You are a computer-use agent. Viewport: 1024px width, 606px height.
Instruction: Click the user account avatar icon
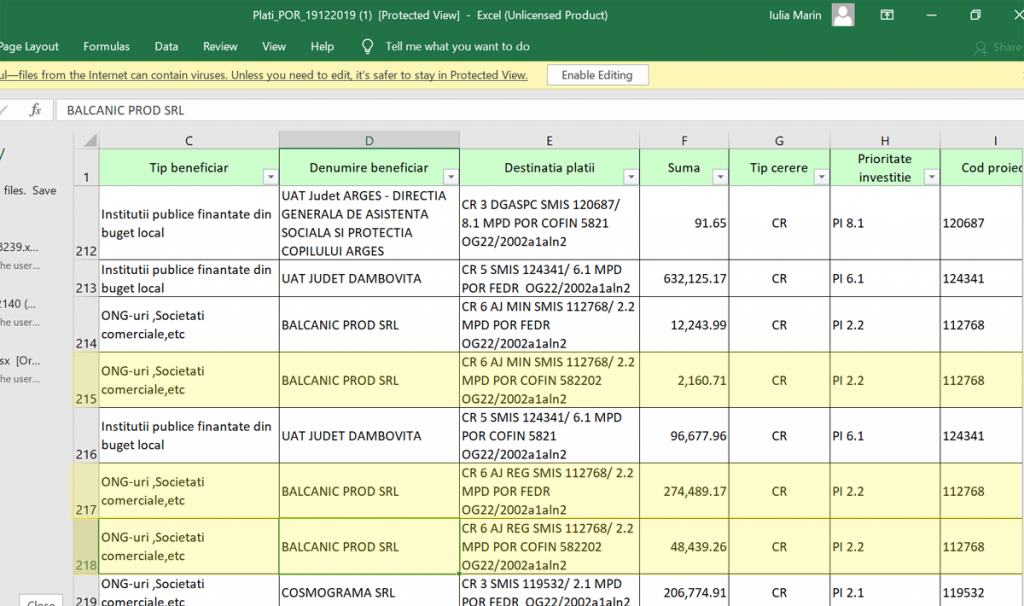click(x=843, y=14)
